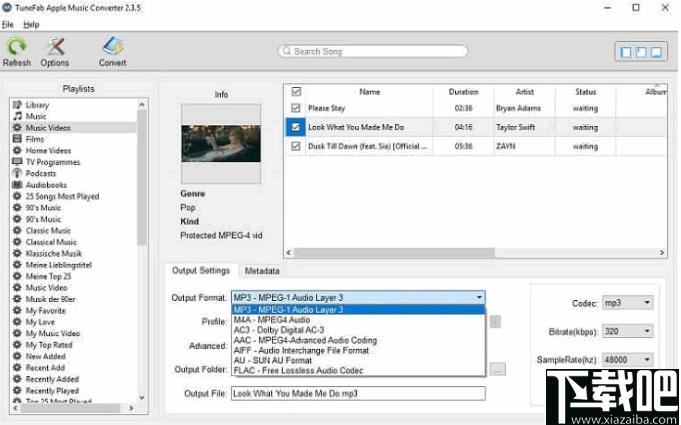Choose AIFF - Audio Interchange File Format

[x=358, y=350]
